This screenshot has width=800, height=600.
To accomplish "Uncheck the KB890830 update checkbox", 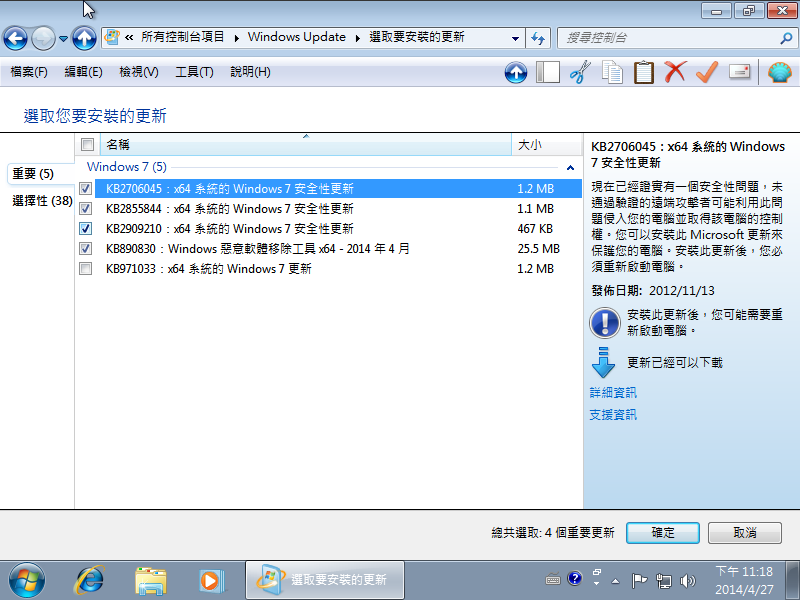I will click(x=86, y=248).
